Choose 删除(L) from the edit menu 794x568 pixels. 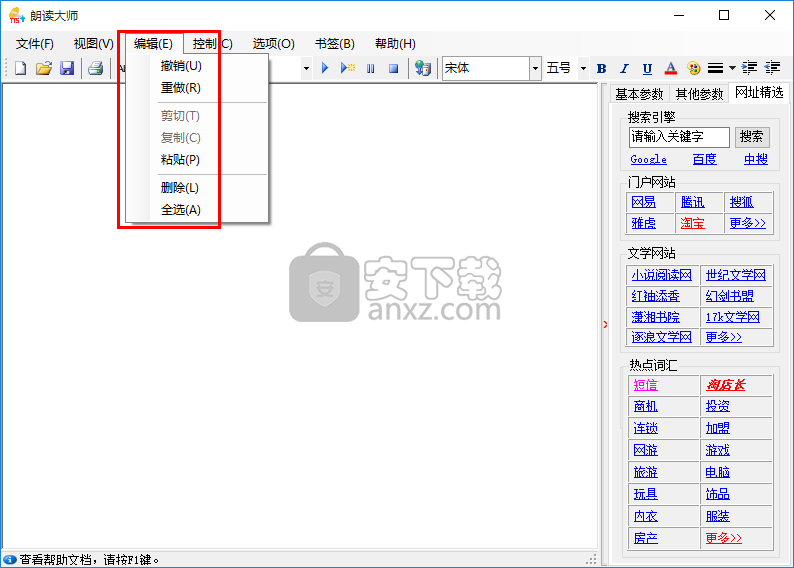(x=197, y=188)
